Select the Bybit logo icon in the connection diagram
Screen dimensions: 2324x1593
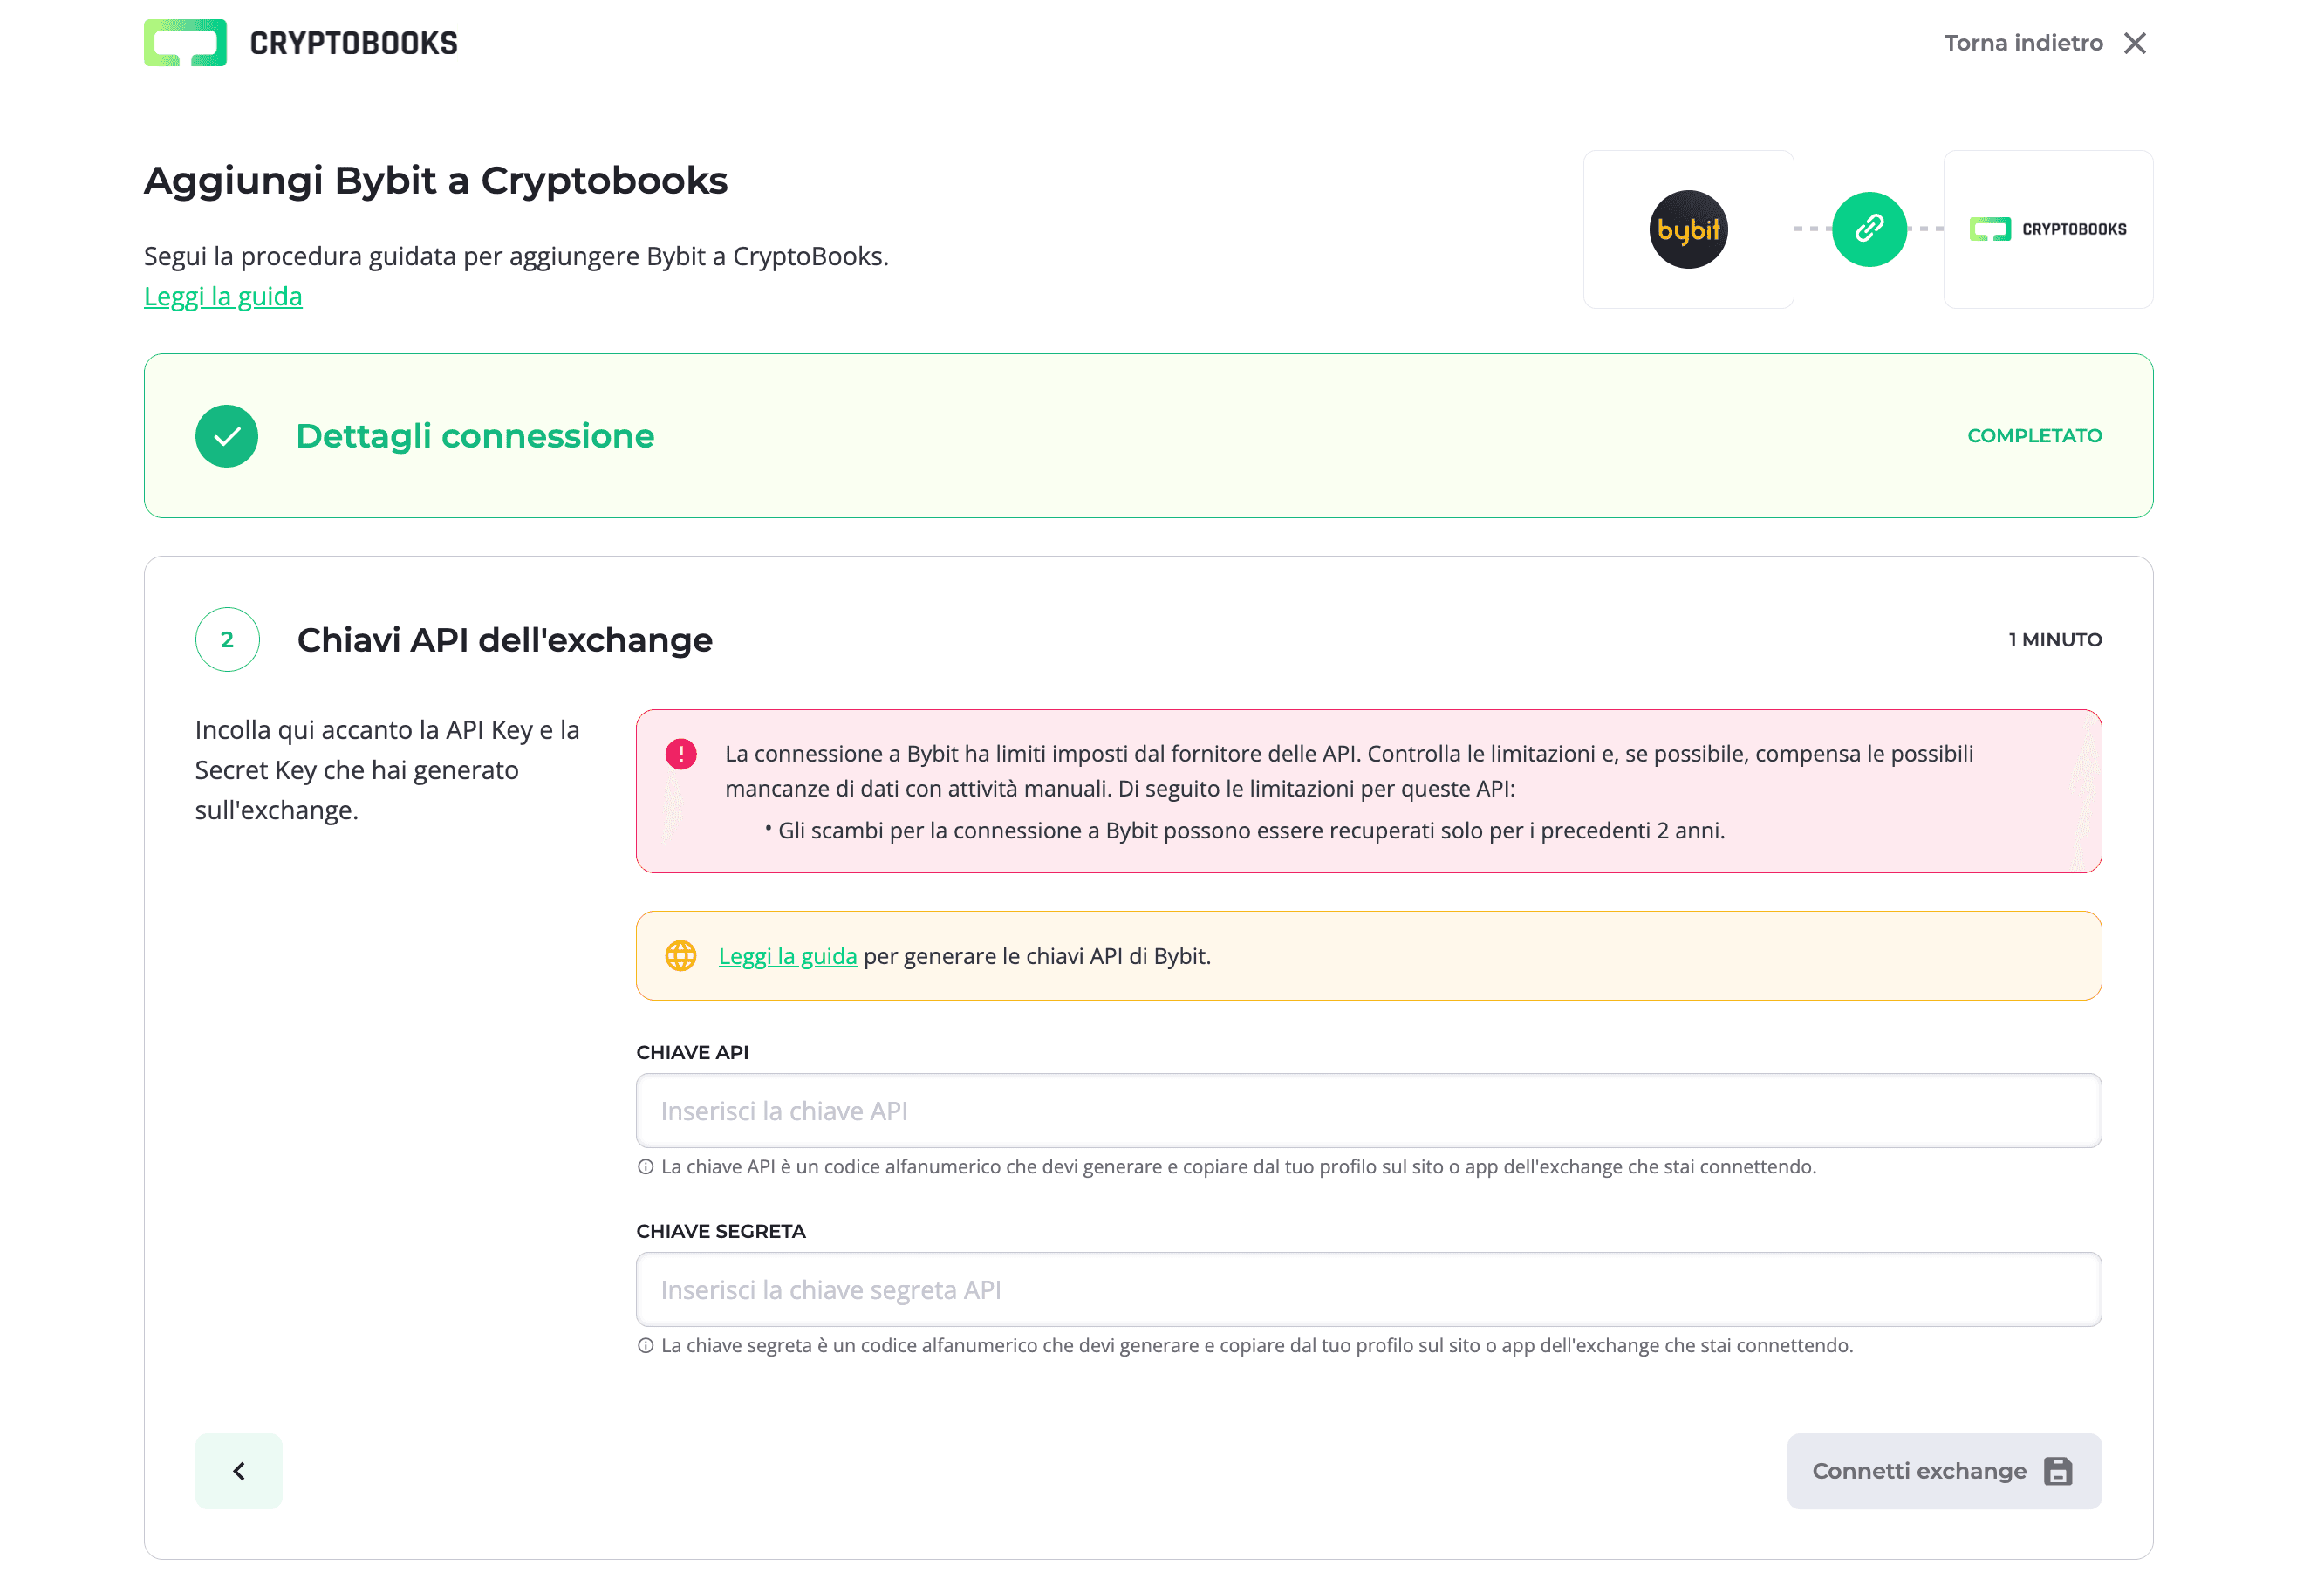click(x=1688, y=229)
